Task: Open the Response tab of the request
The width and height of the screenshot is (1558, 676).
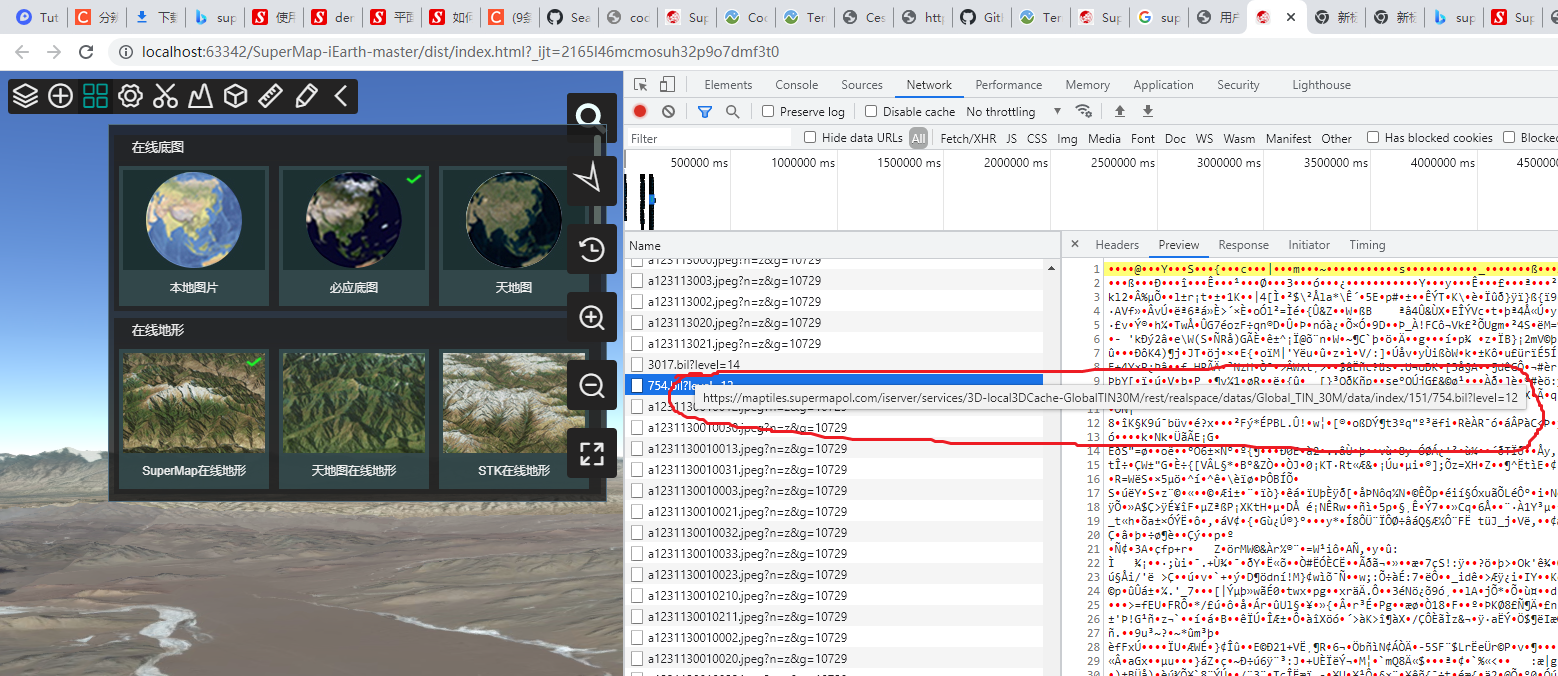Action: pyautogui.click(x=1243, y=245)
